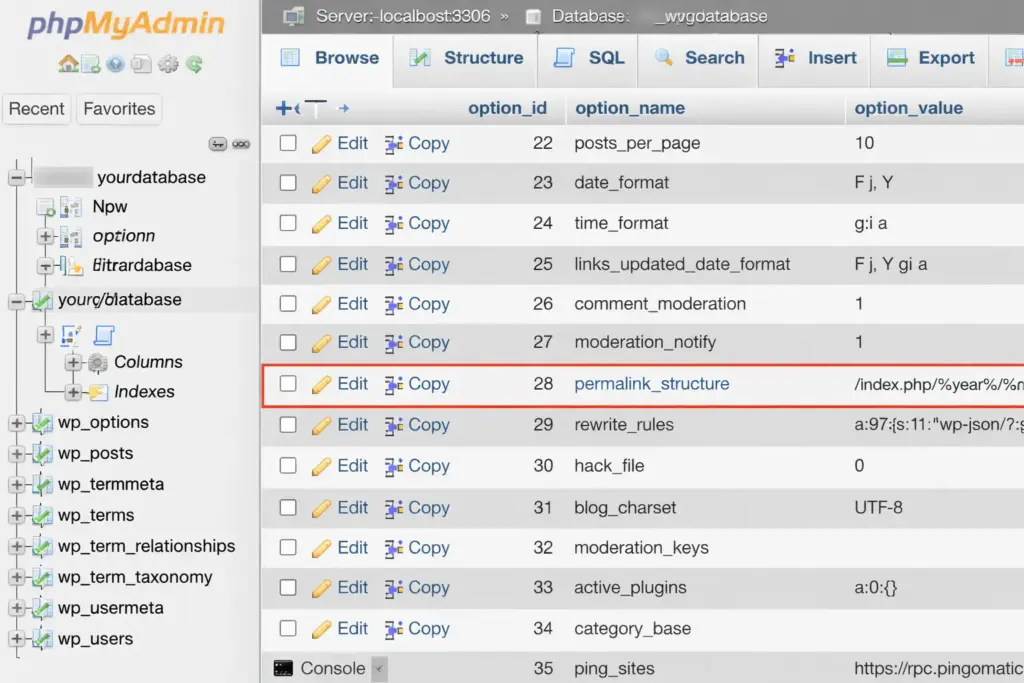Open navigation panel settings gear icon
The image size is (1024, 683).
168,64
